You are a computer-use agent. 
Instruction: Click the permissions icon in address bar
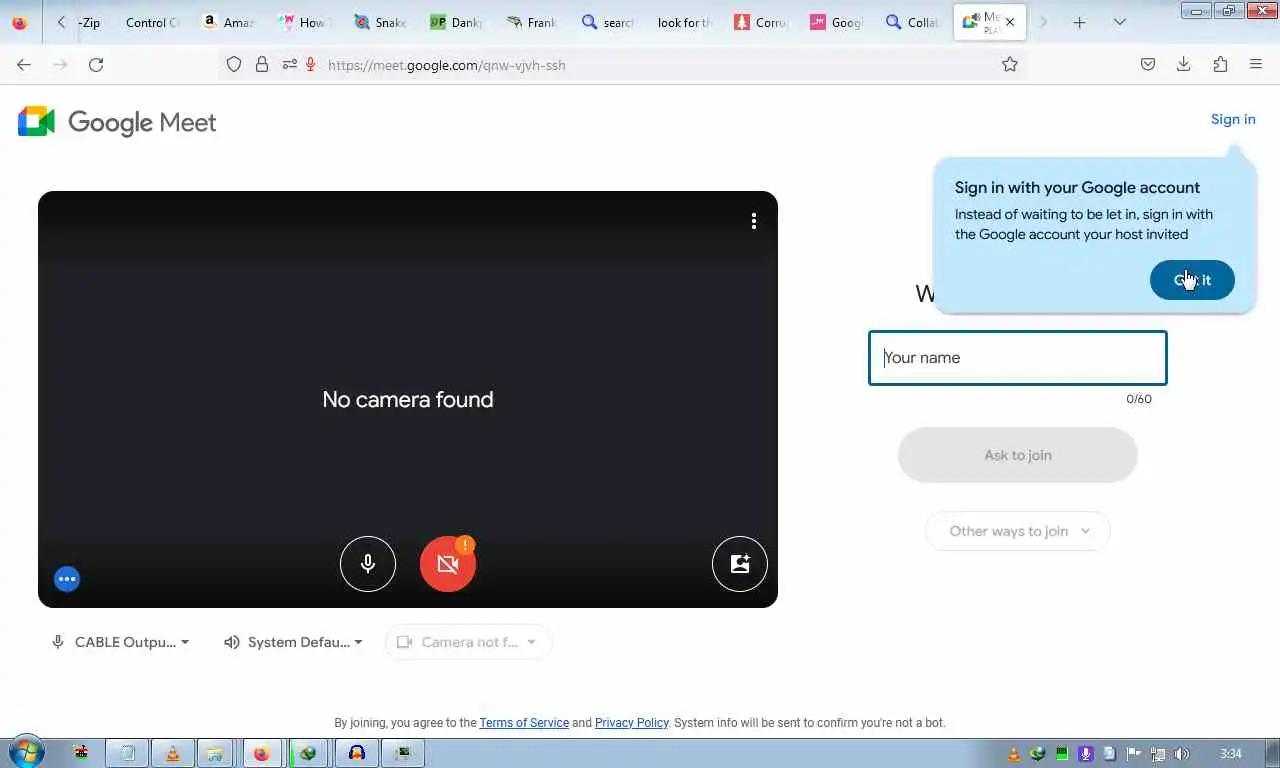[x=289, y=65]
